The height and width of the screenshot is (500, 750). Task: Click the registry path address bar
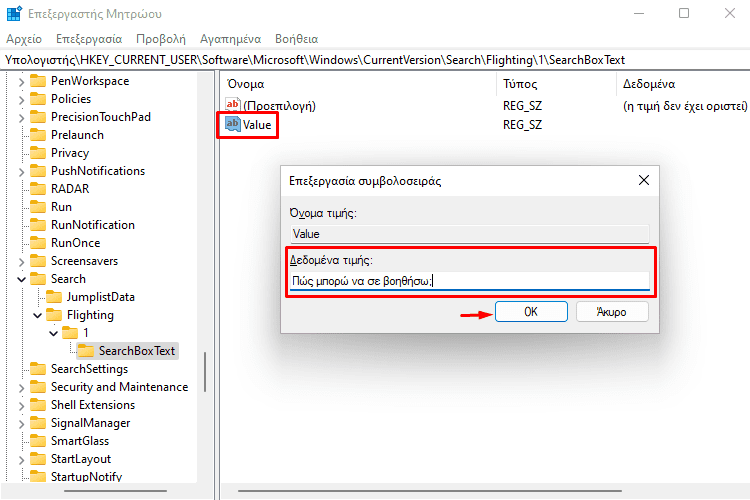coord(375,60)
